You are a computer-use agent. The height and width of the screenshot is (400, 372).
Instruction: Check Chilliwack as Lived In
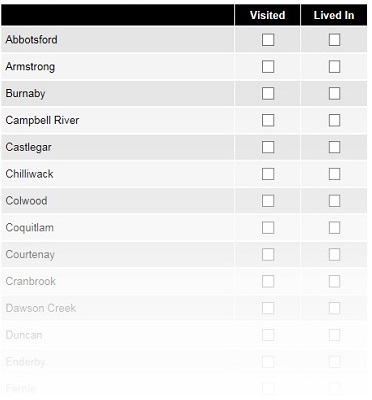point(334,174)
